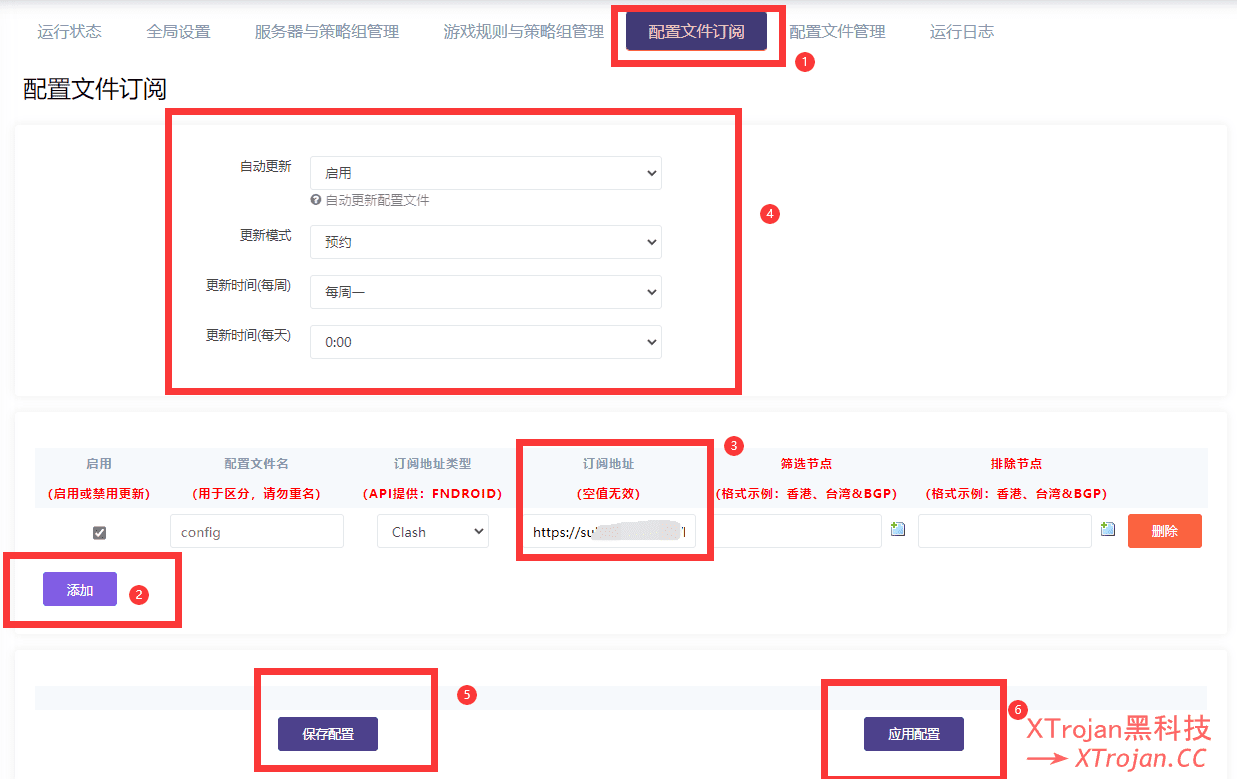Click the 筛选节点 column header
This screenshot has height=779, width=1237.
coord(806,464)
